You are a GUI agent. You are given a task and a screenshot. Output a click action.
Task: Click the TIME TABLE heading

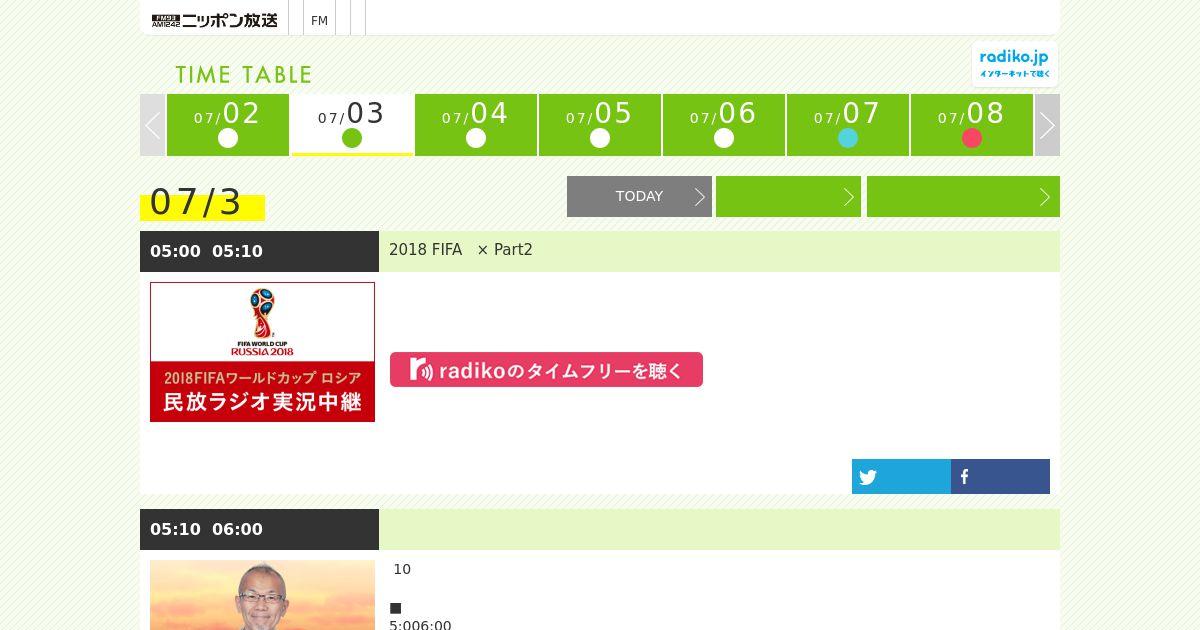pos(244,75)
